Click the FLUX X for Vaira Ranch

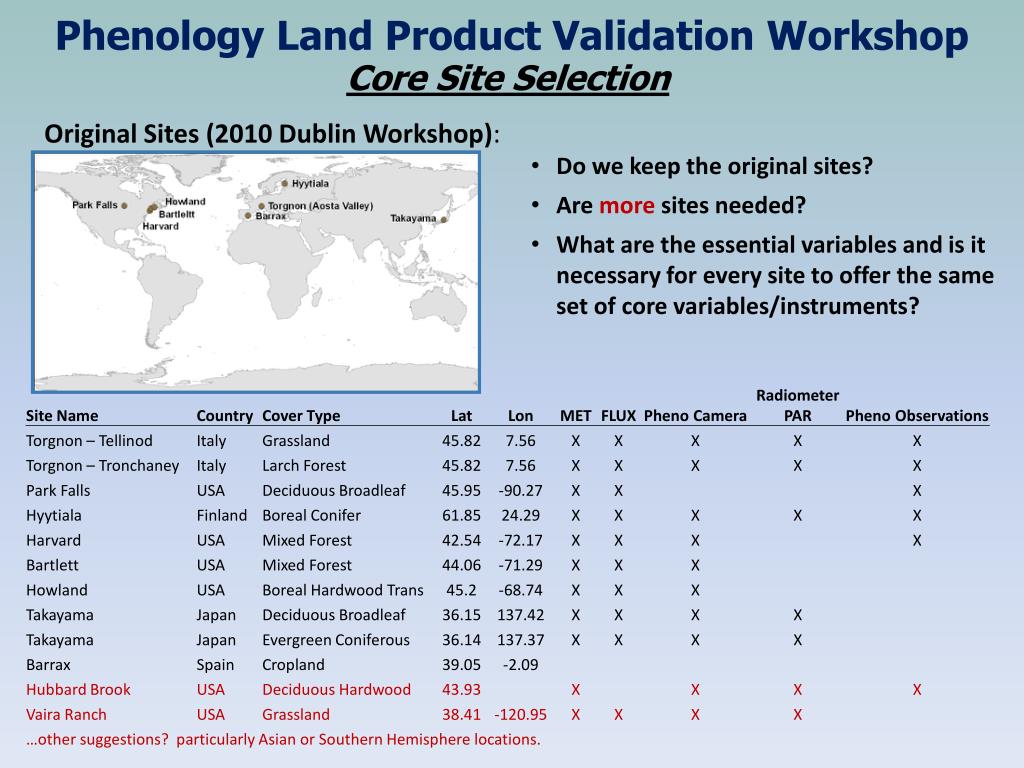click(618, 715)
